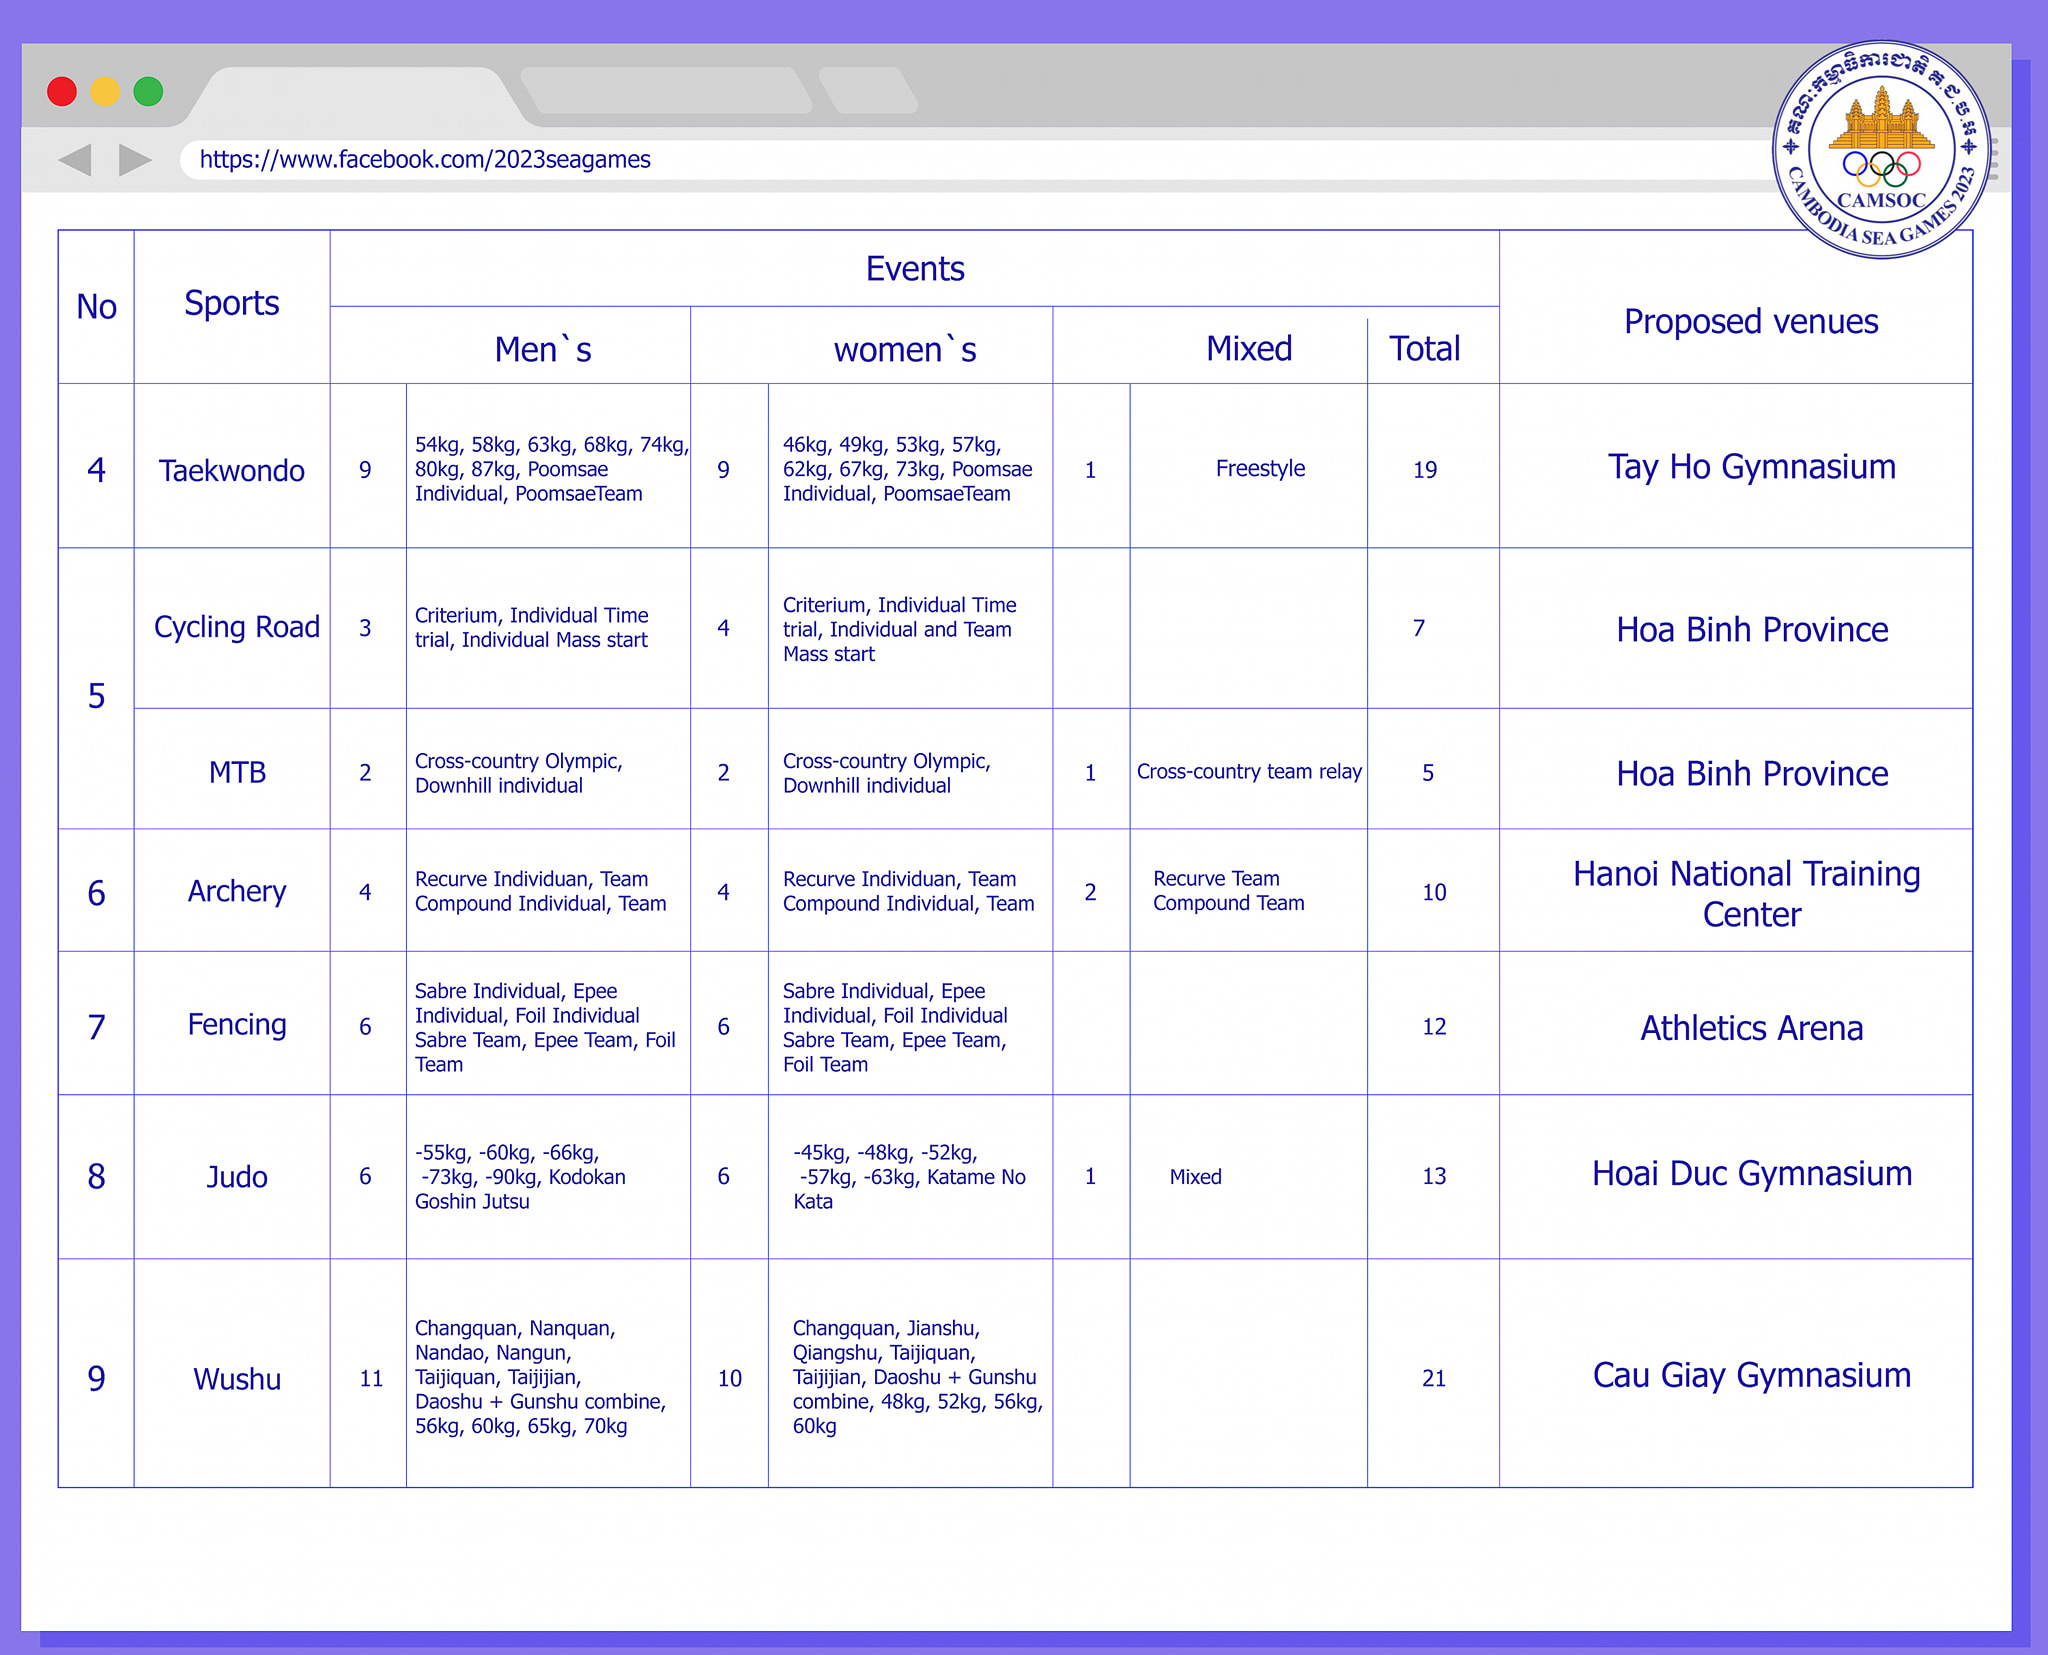Screen dimensions: 2048x1655
Task: Click MTB total 5
Action: coord(1428,773)
